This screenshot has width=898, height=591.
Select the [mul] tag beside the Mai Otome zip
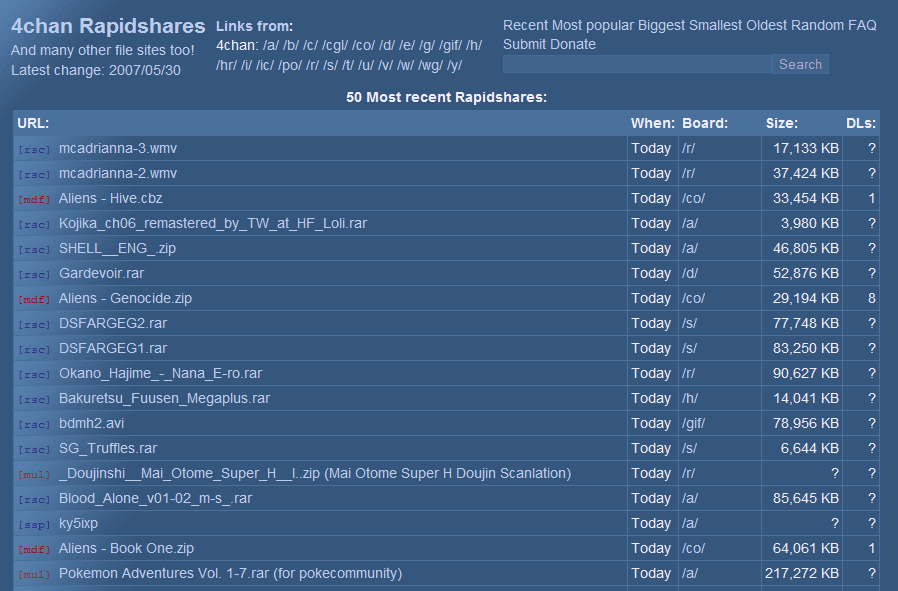pos(33,474)
